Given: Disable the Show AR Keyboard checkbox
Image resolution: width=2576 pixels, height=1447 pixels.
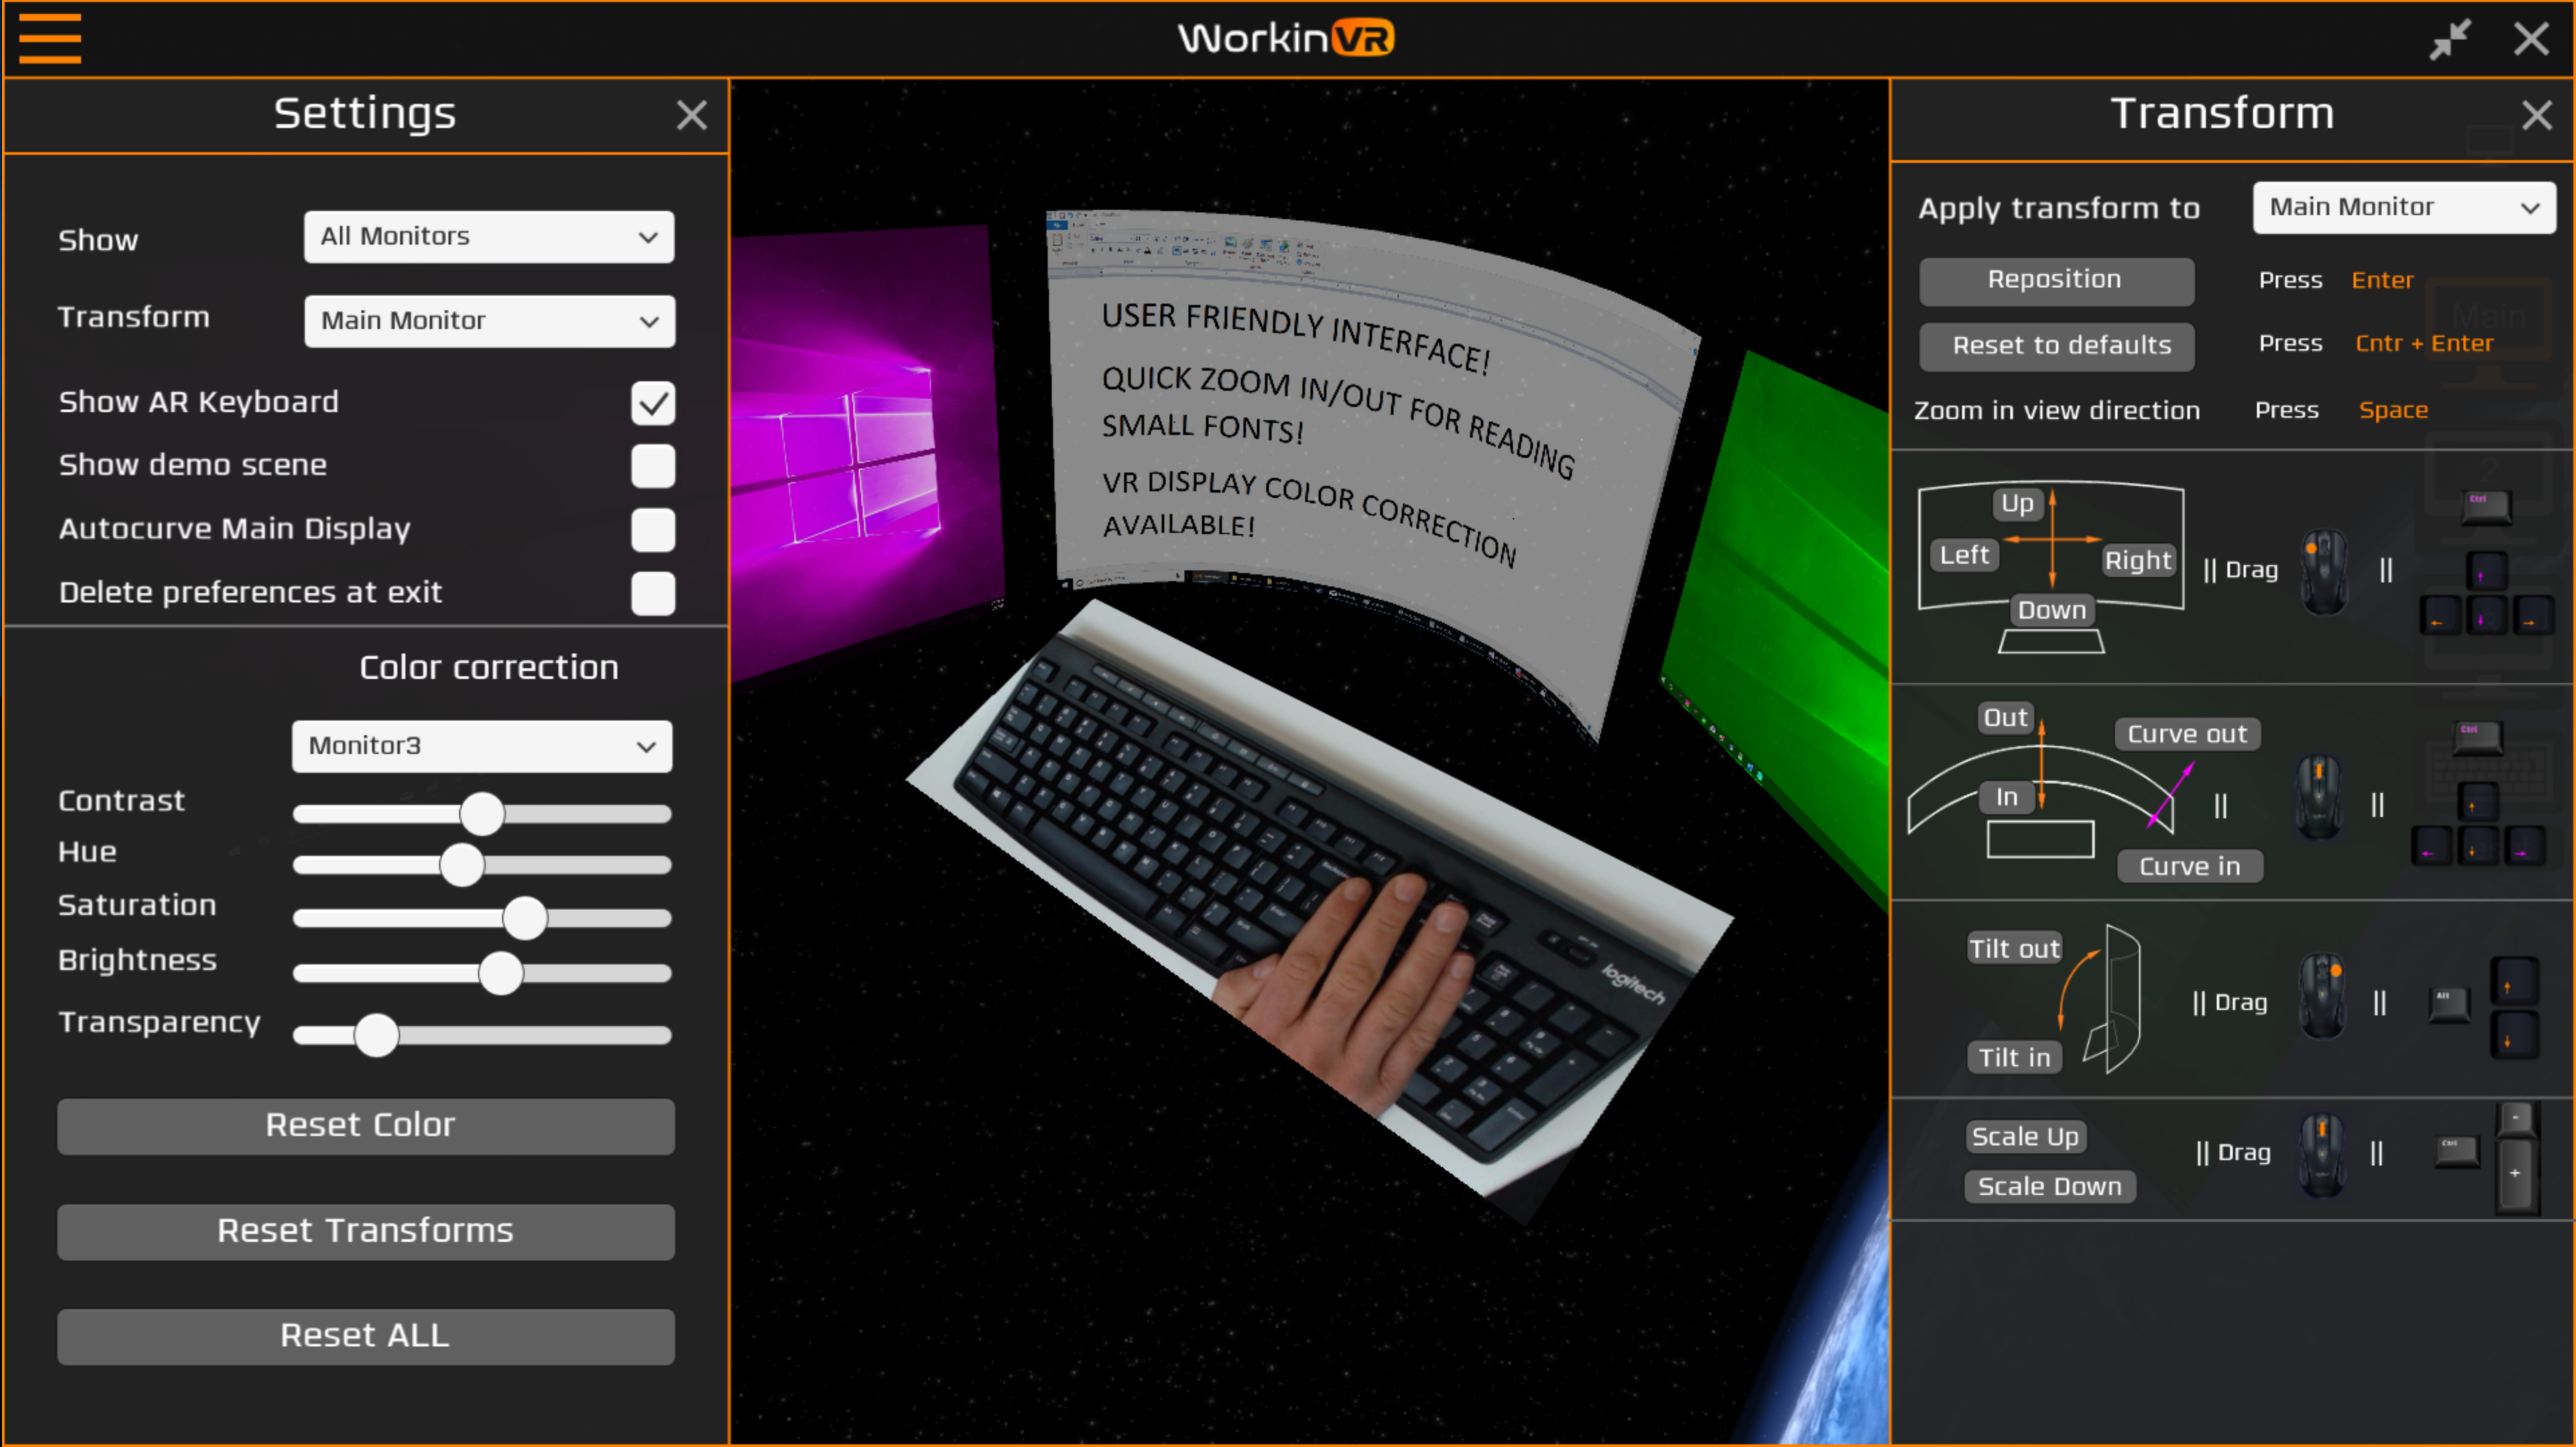Looking at the screenshot, I should 653,403.
